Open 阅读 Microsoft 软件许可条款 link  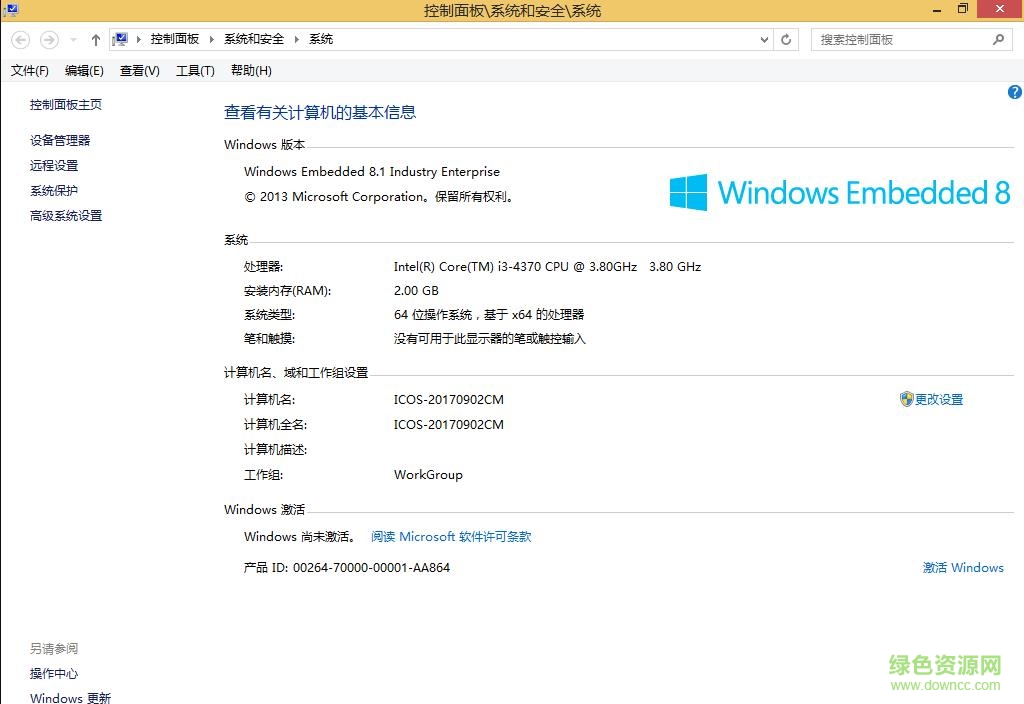(450, 536)
